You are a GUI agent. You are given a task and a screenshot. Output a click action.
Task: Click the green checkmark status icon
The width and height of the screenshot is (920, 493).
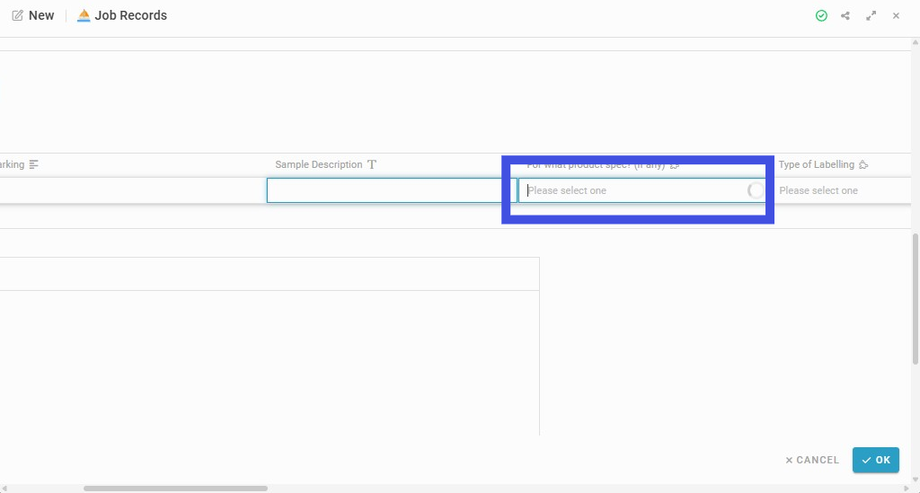[821, 16]
